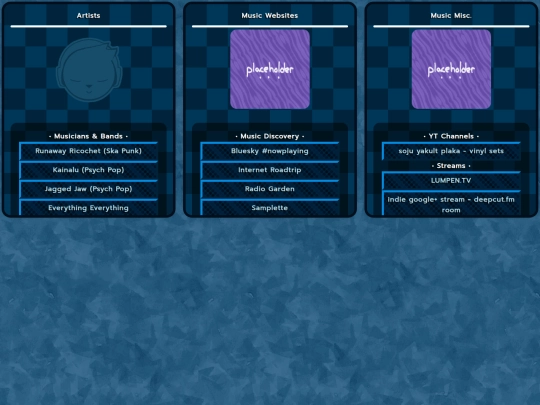The height and width of the screenshot is (405, 540).
Task: Open the Jagged Jaw (Psych Pop) link
Action: [89, 189]
